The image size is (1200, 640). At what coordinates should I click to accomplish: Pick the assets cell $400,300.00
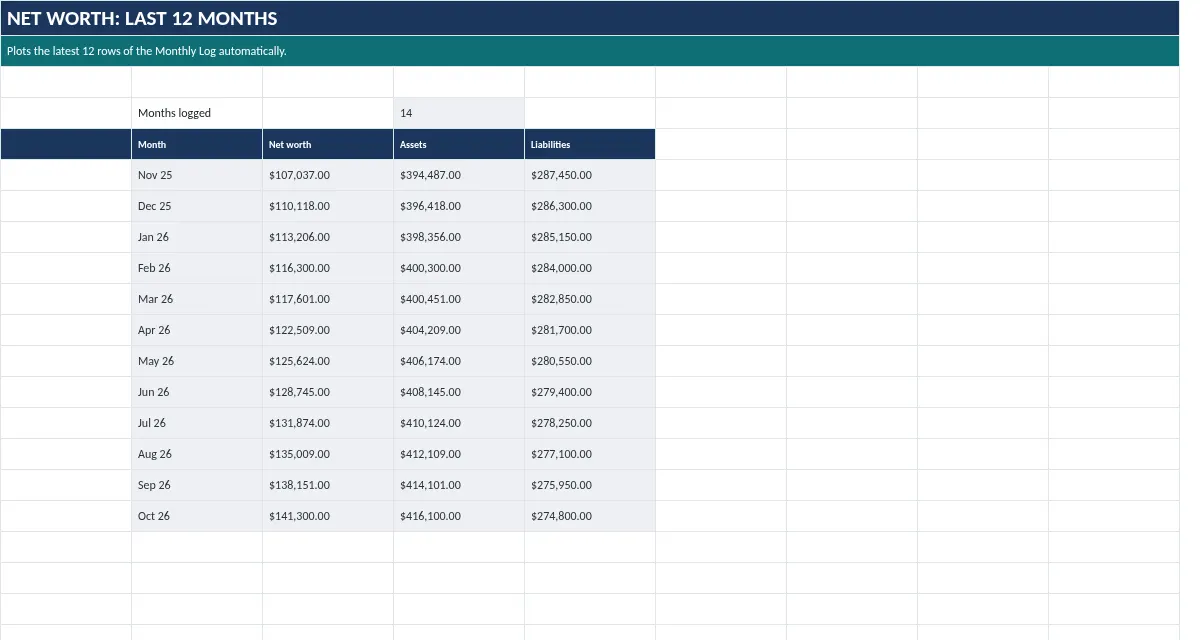459,268
